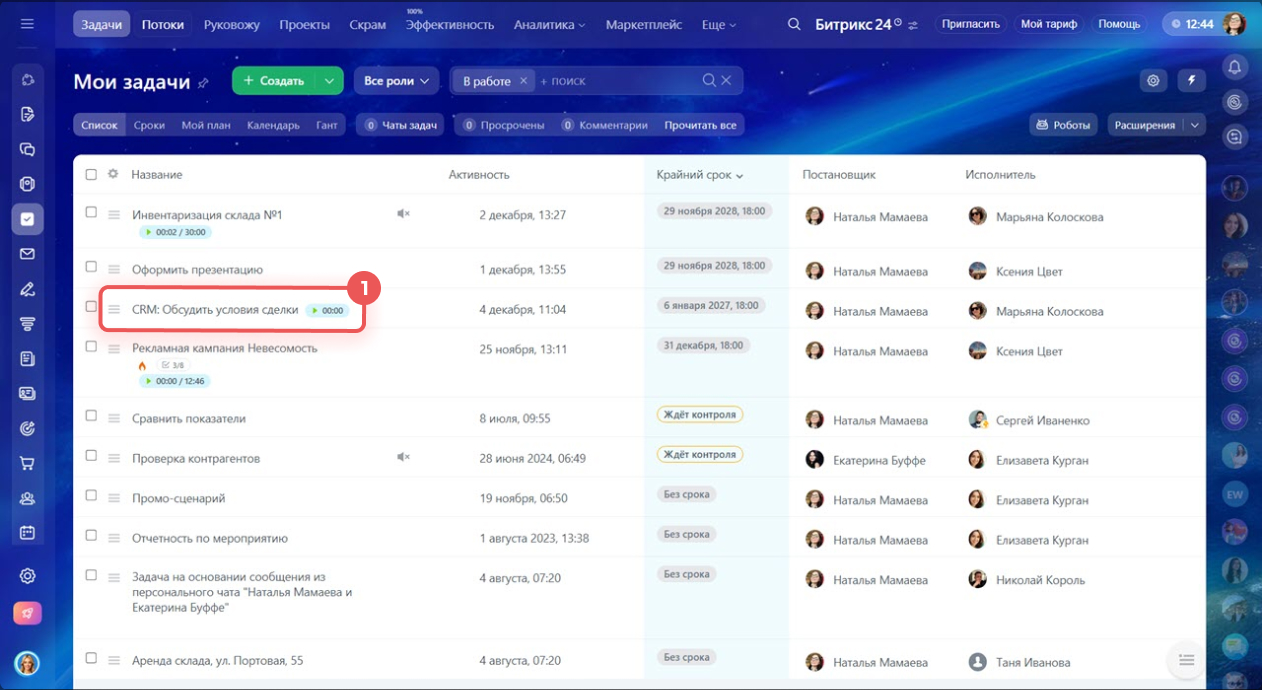This screenshot has width=1262, height=690.
Task: Click the Роботы button
Action: coord(1063,125)
